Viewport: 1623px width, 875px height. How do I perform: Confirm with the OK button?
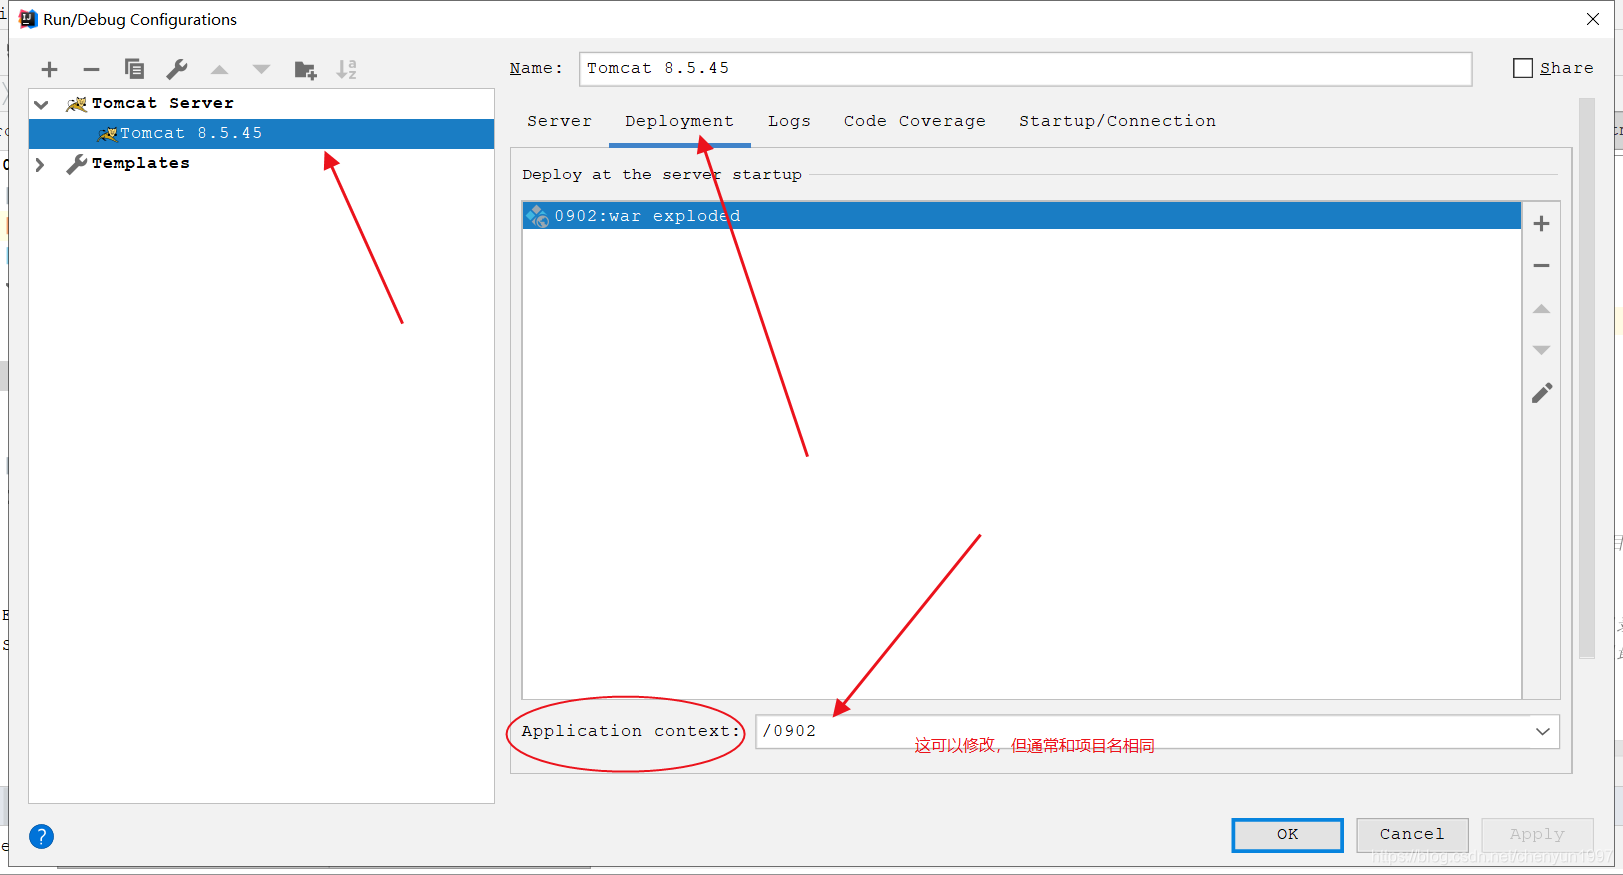click(1287, 835)
